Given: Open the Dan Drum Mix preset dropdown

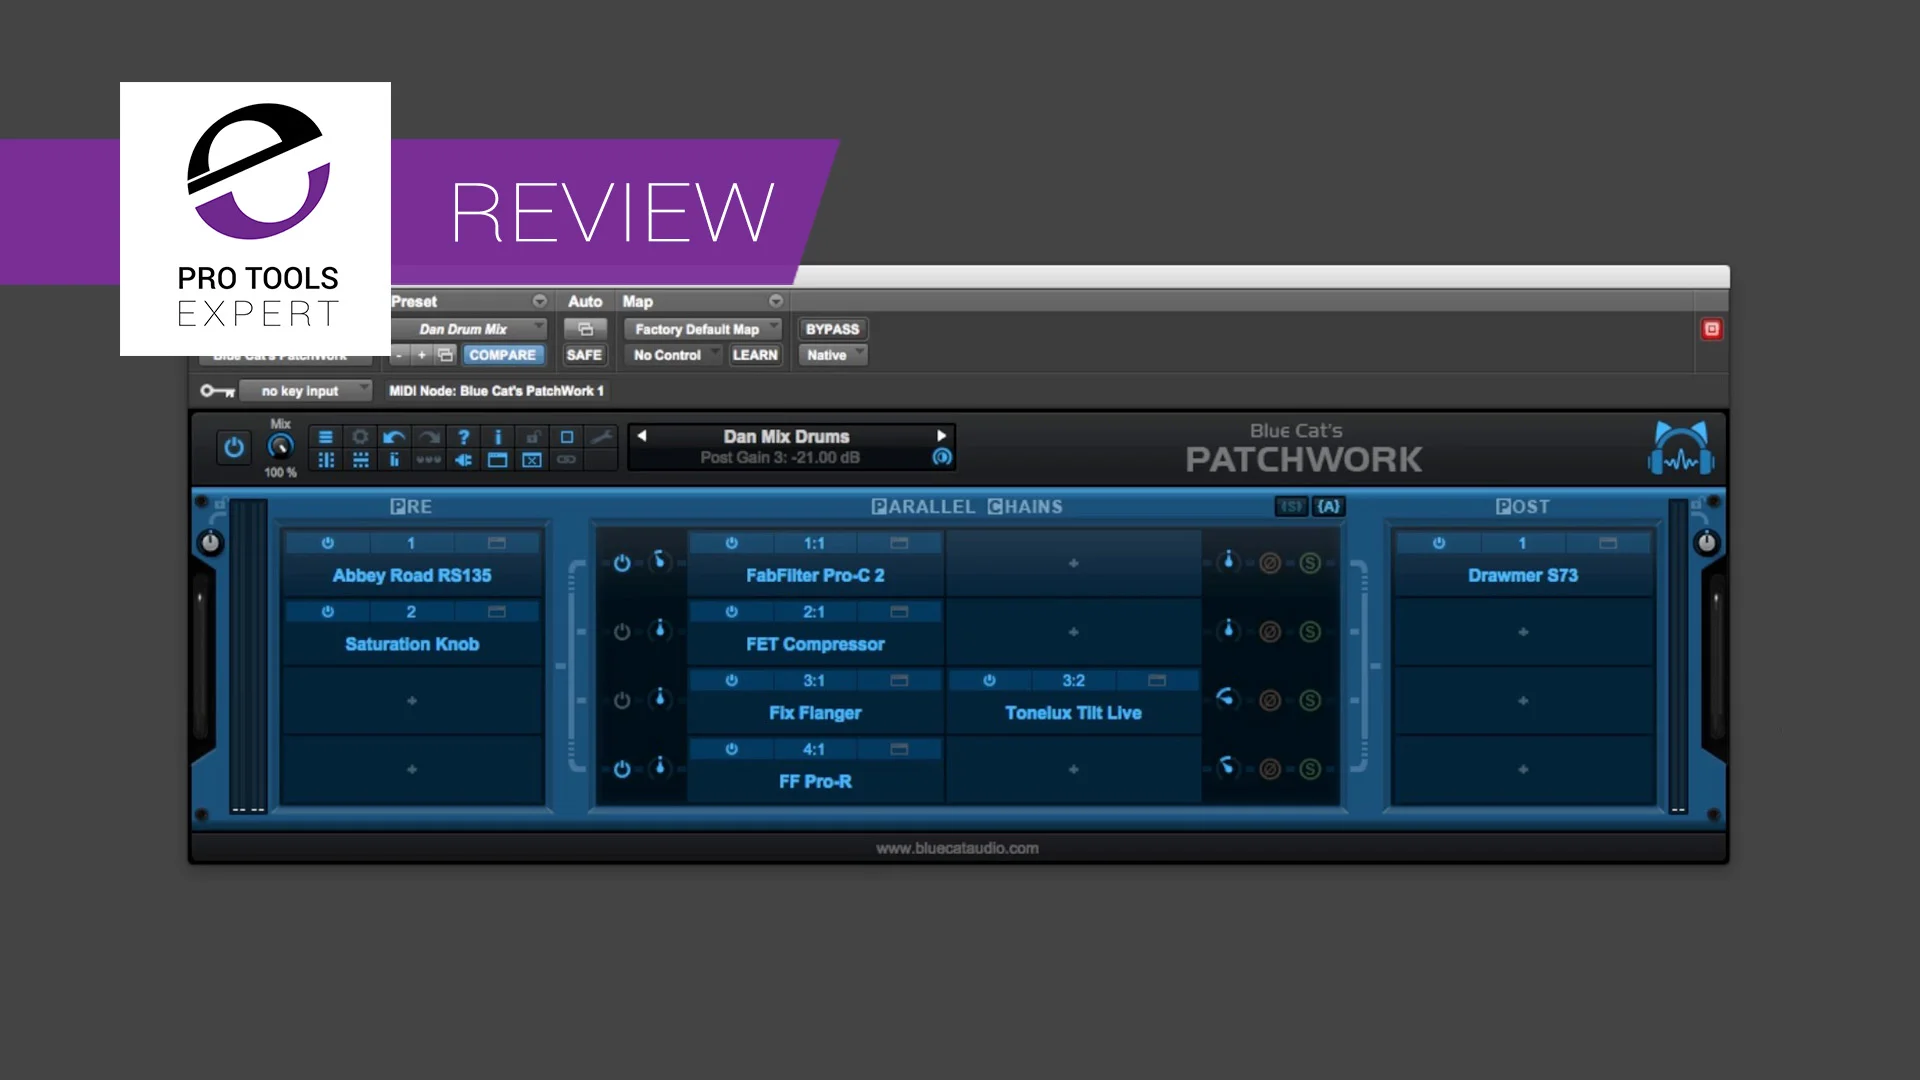Looking at the screenshot, I should [x=469, y=329].
